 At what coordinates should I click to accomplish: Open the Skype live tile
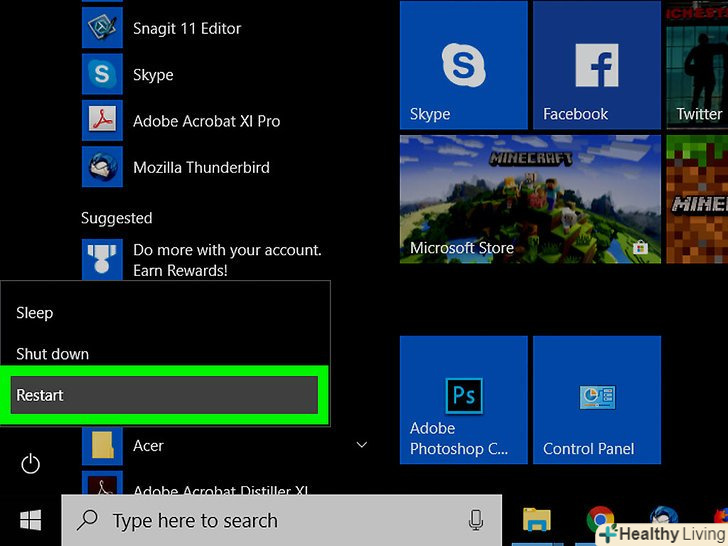click(x=463, y=65)
